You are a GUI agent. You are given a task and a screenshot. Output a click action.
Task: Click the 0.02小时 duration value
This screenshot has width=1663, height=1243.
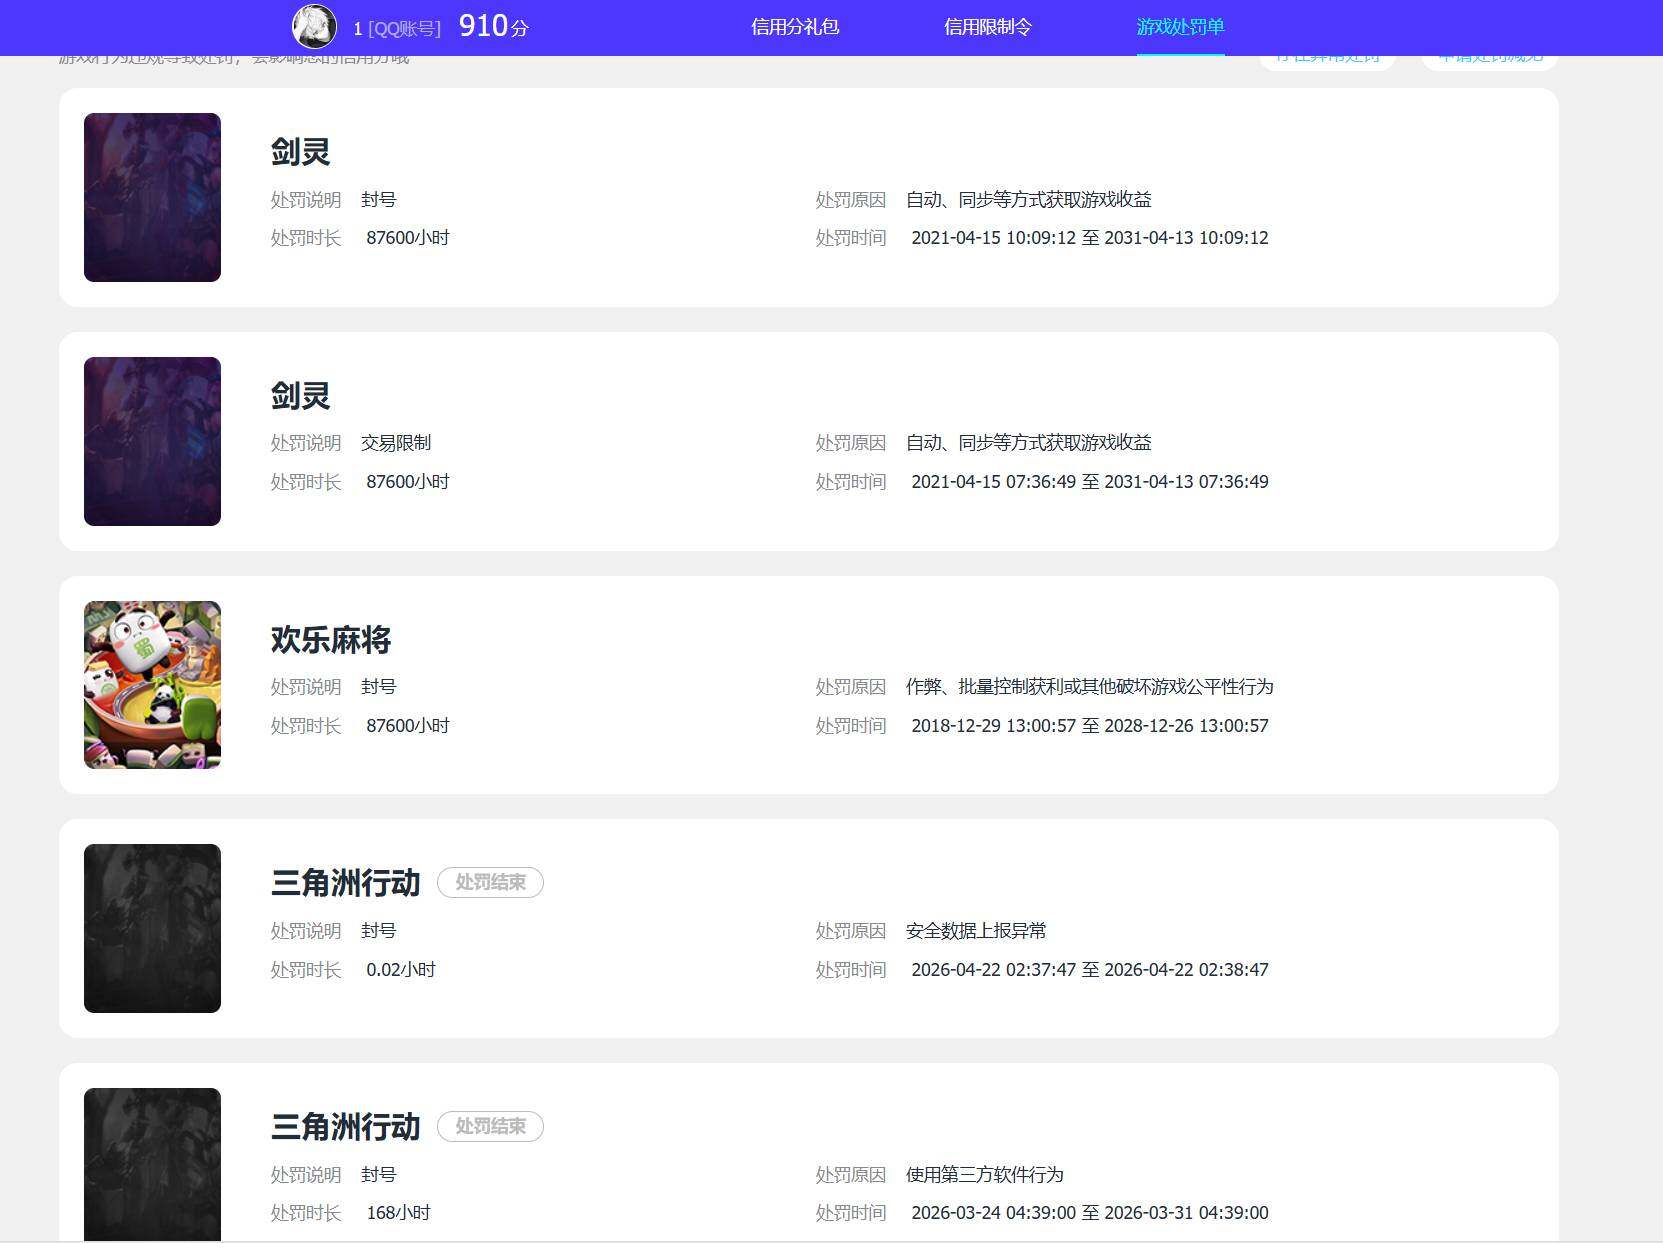point(401,970)
